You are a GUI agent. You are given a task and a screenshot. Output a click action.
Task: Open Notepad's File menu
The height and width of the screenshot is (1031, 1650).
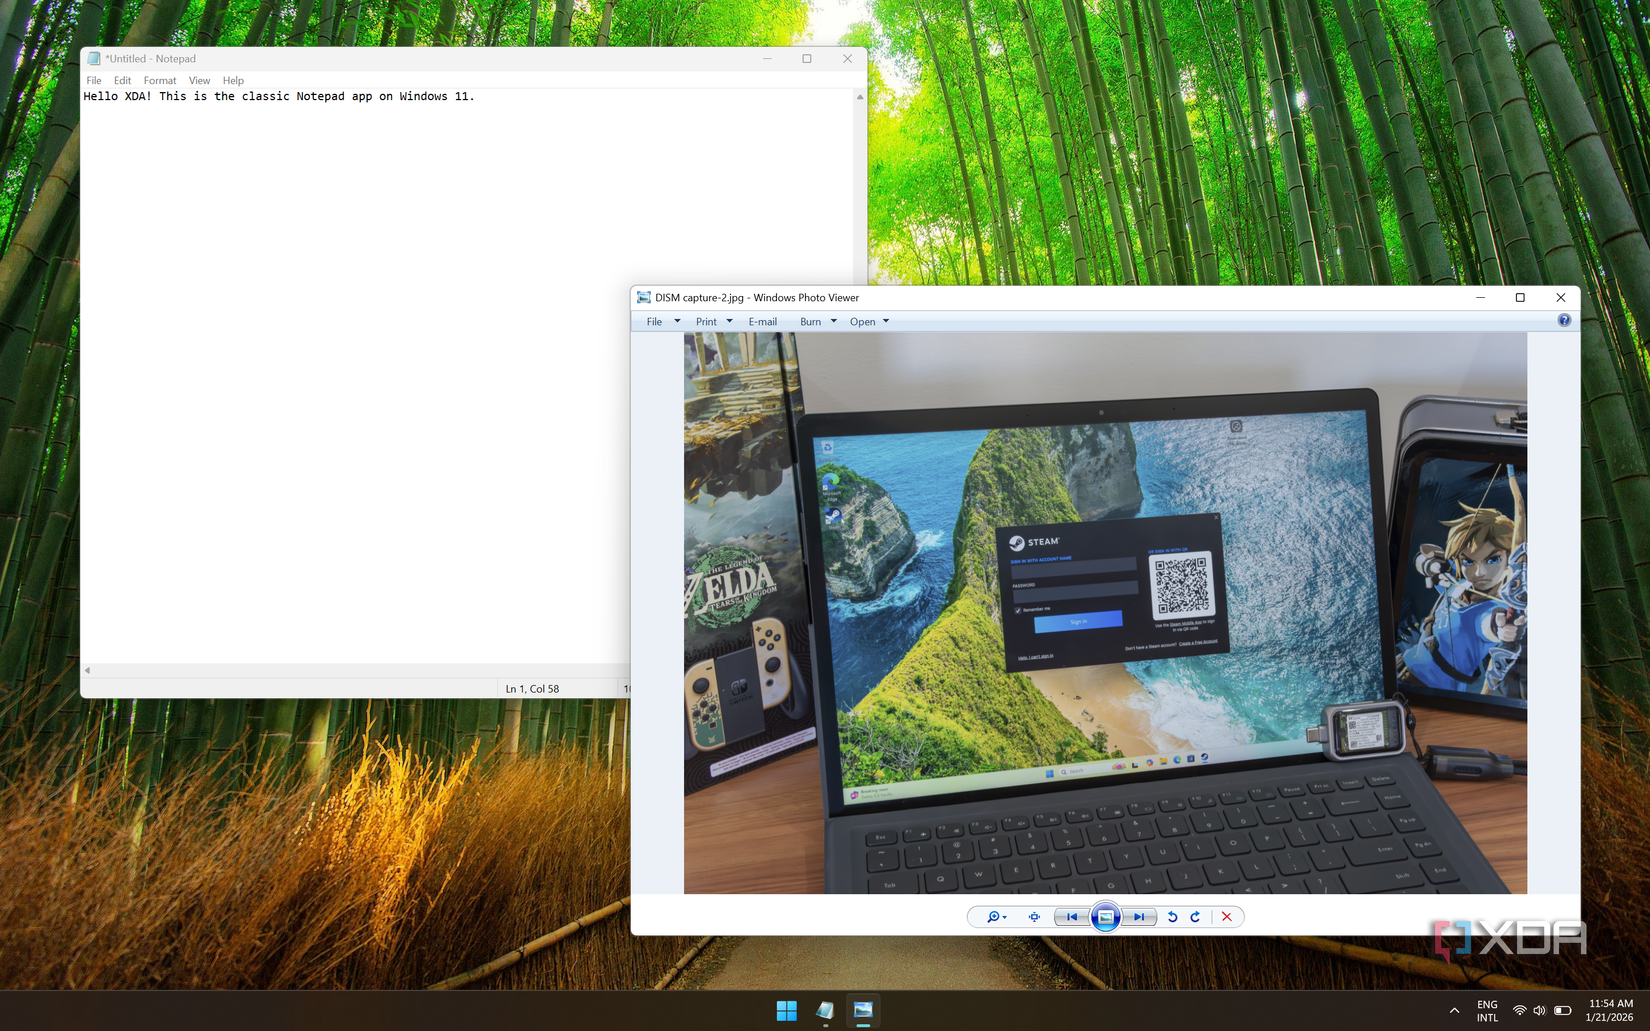pos(94,81)
